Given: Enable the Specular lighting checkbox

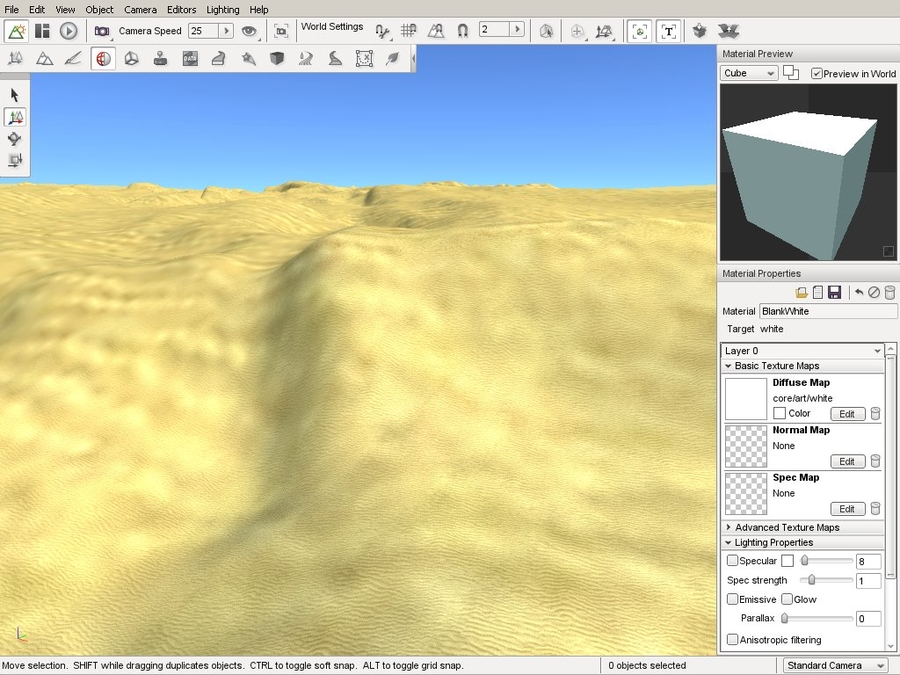Looking at the screenshot, I should (x=732, y=561).
